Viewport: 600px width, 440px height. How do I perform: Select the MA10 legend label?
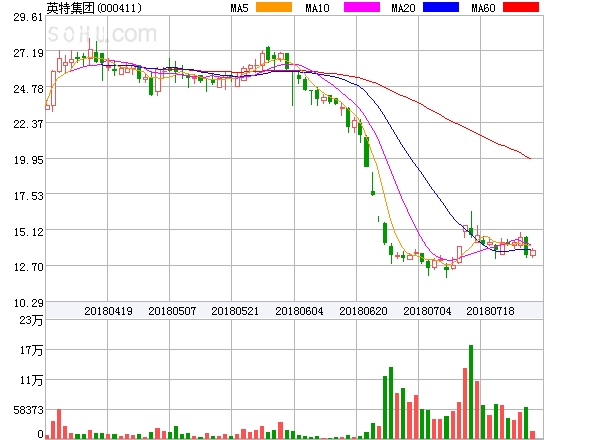[317, 8]
